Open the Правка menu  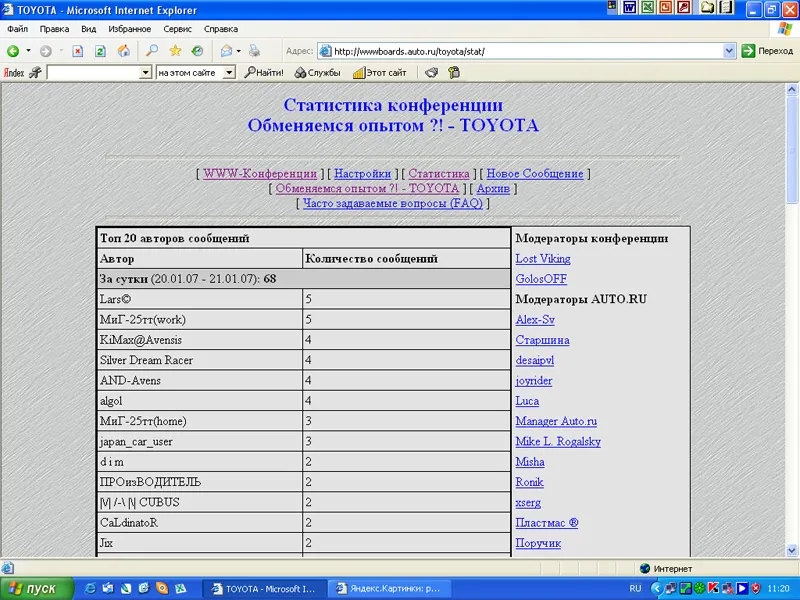click(54, 29)
